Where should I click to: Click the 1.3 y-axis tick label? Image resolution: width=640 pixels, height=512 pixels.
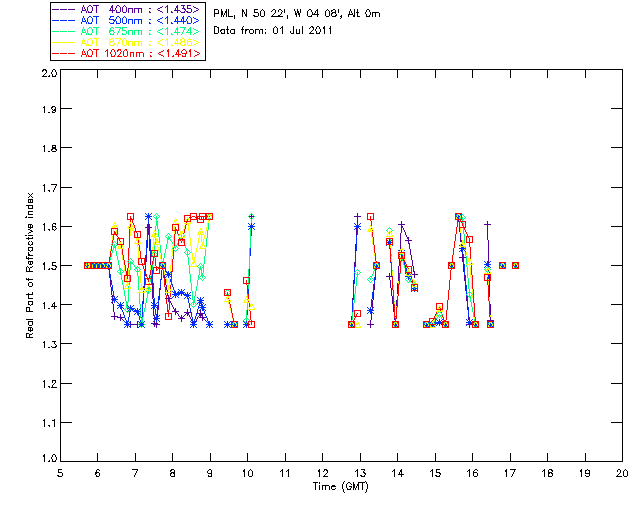point(49,344)
